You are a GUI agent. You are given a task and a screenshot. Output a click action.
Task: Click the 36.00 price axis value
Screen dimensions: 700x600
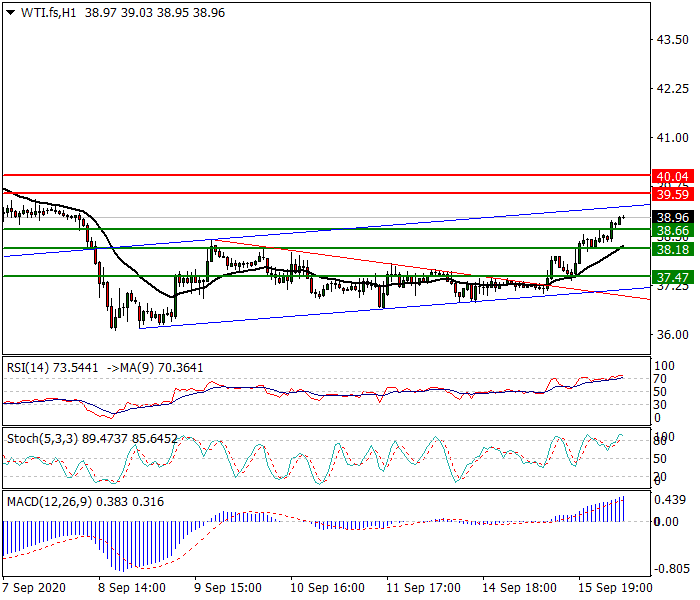[672, 335]
